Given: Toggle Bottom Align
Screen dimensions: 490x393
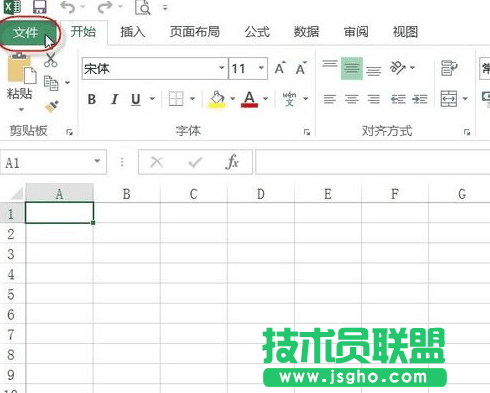Looking at the screenshot, I should click(x=373, y=71).
